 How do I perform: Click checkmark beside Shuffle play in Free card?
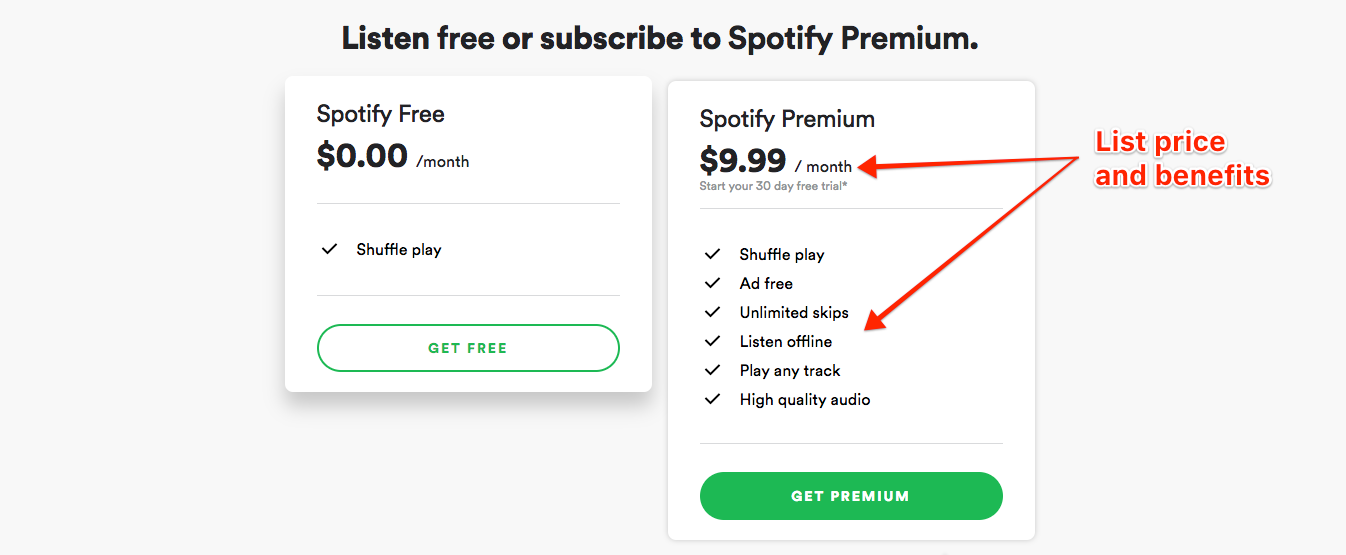pos(329,249)
